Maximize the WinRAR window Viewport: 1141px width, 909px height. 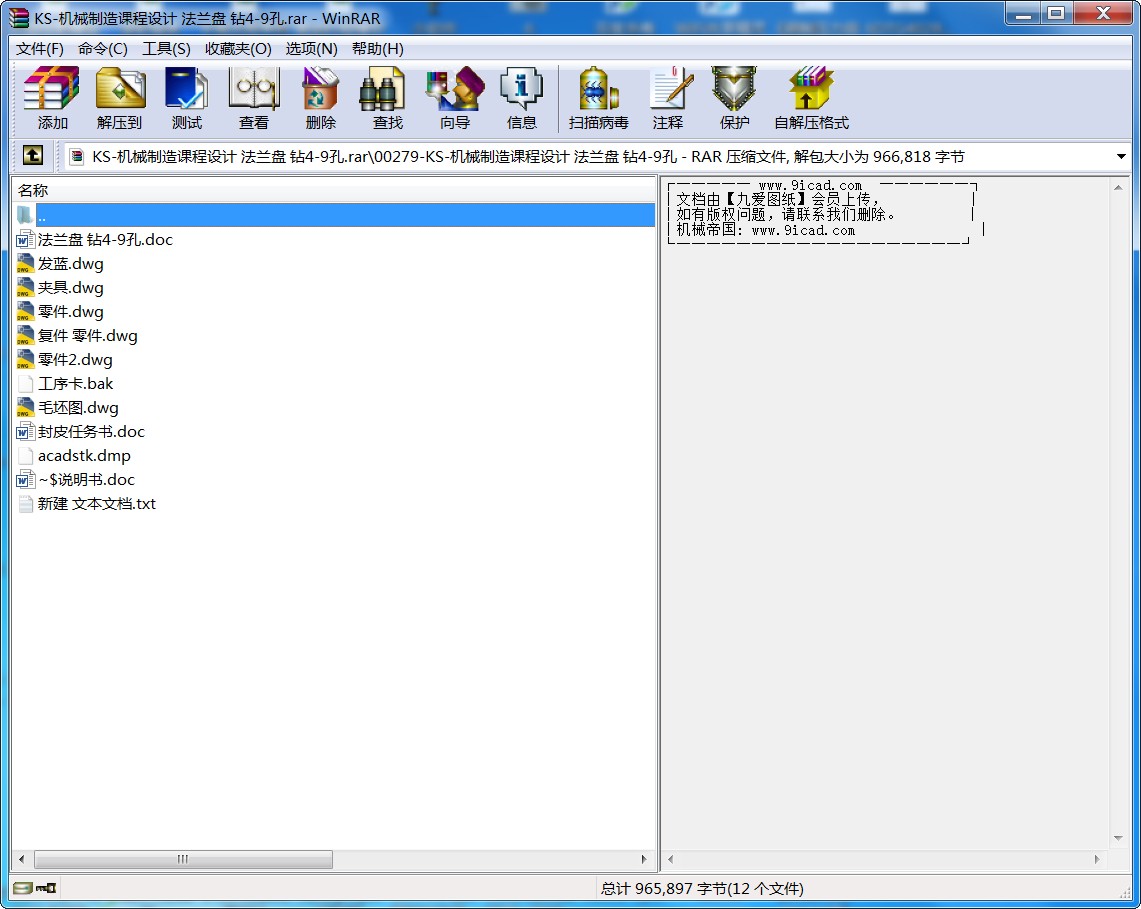click(1056, 15)
